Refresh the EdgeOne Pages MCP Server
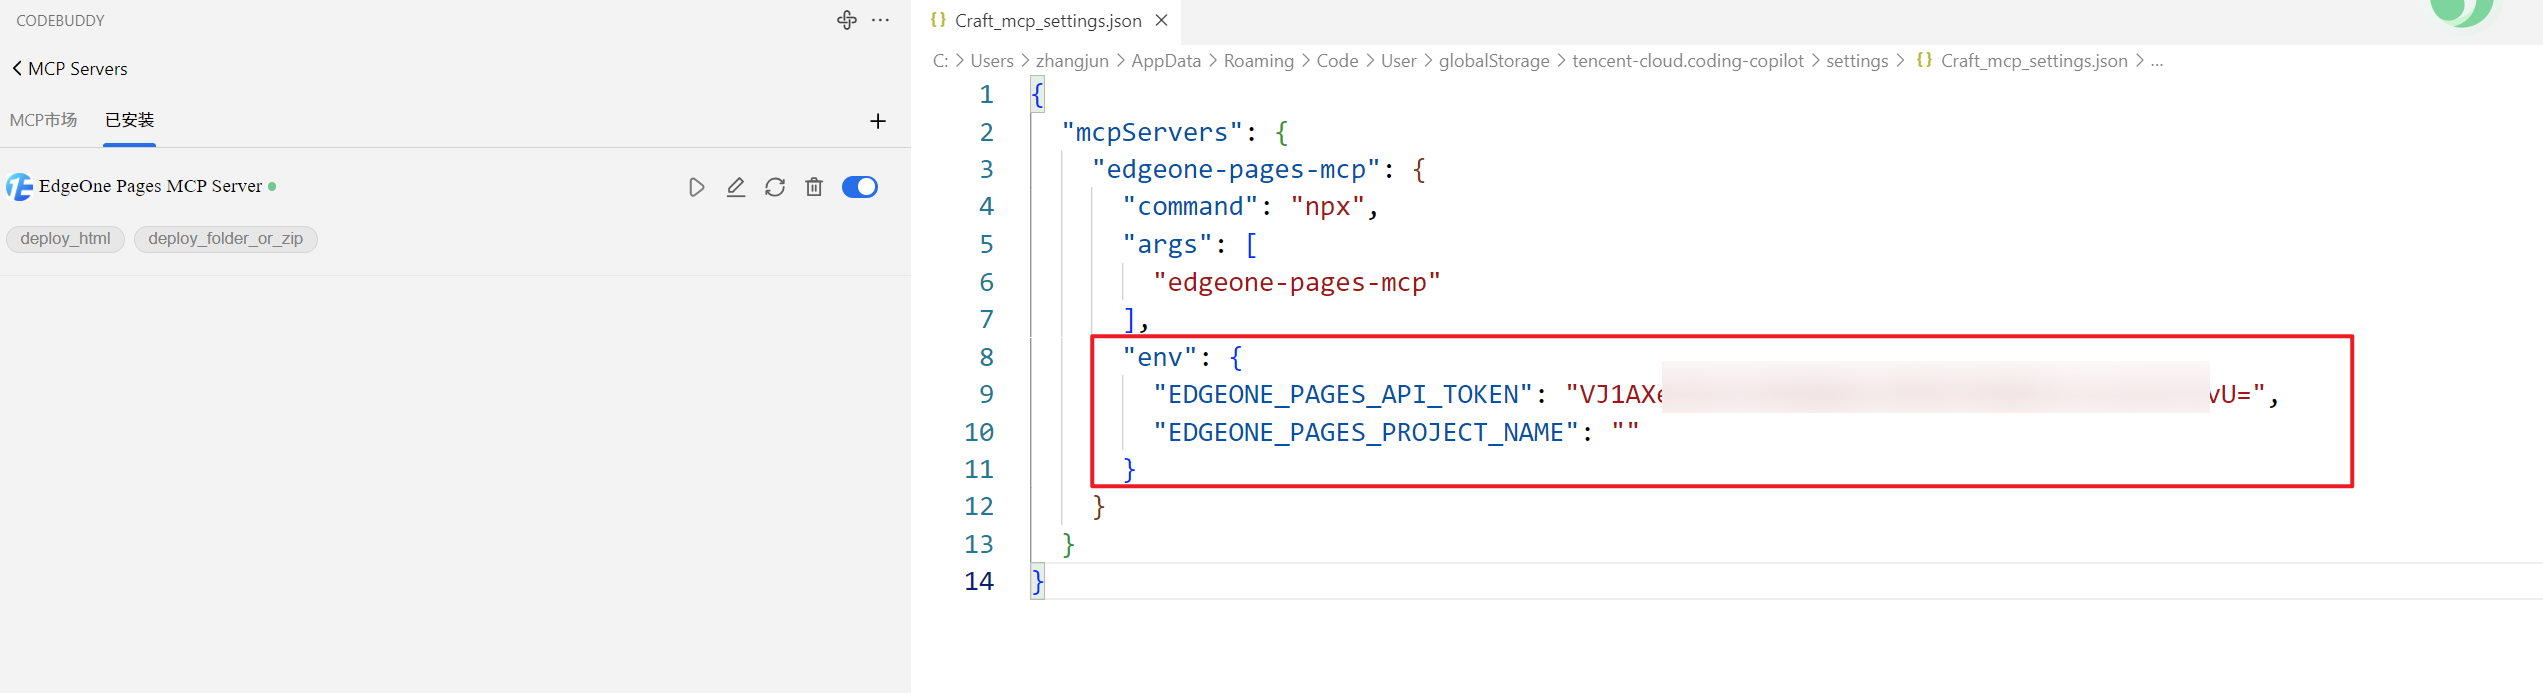This screenshot has height=693, width=2543. (x=775, y=187)
